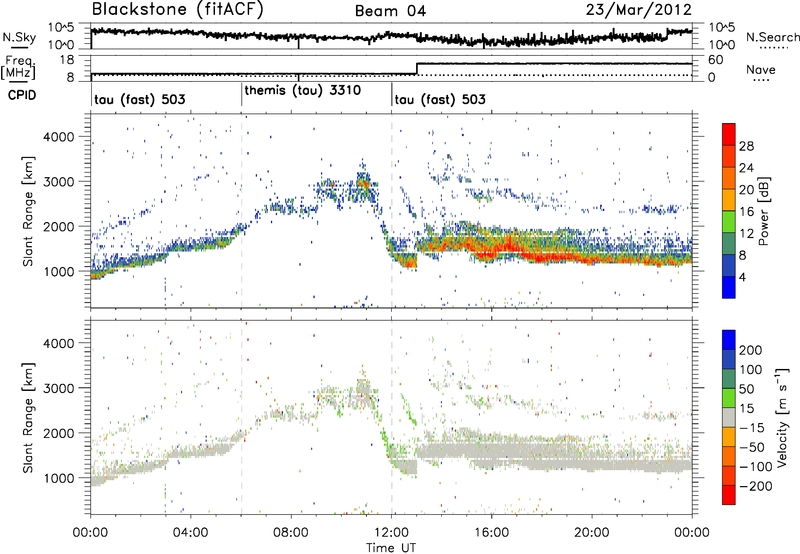Screen dimensions: 800x554
Task: Click the '2000' tick on the velocity panel axis
Action: click(x=58, y=433)
